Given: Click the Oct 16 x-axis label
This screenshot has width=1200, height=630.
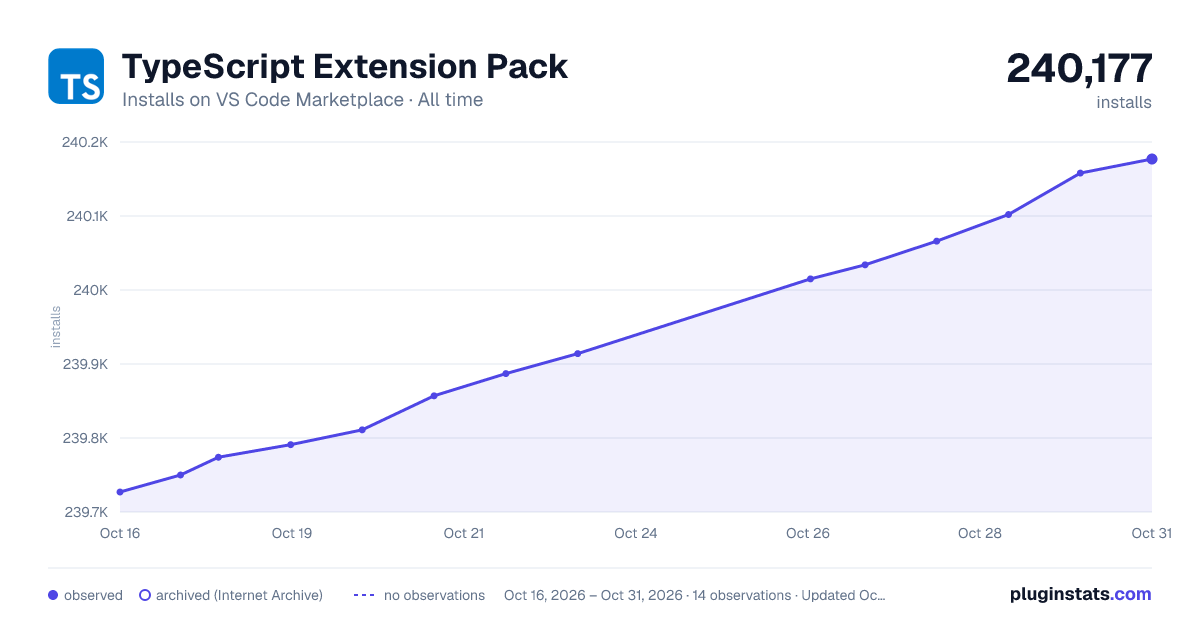Looking at the screenshot, I should coord(120,533).
